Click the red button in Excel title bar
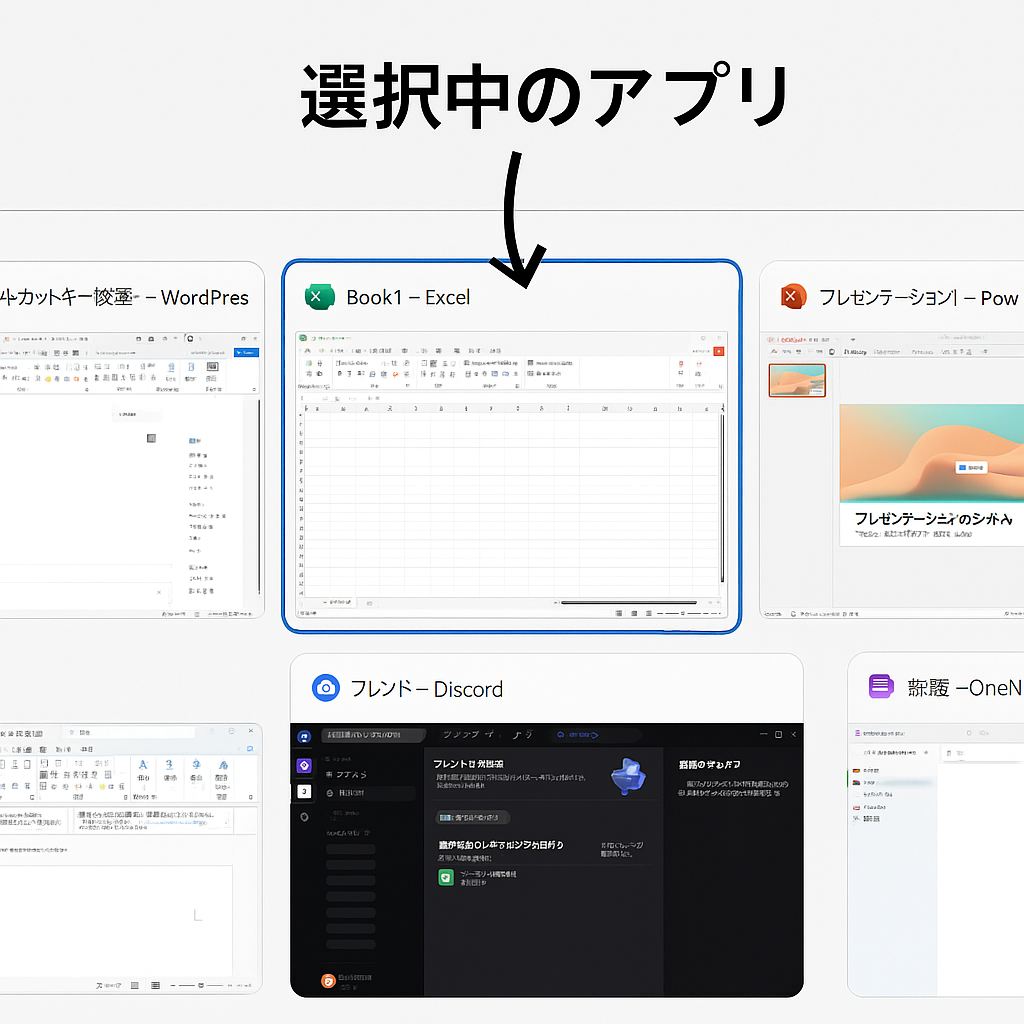Viewport: 1024px width, 1024px height. (718, 351)
